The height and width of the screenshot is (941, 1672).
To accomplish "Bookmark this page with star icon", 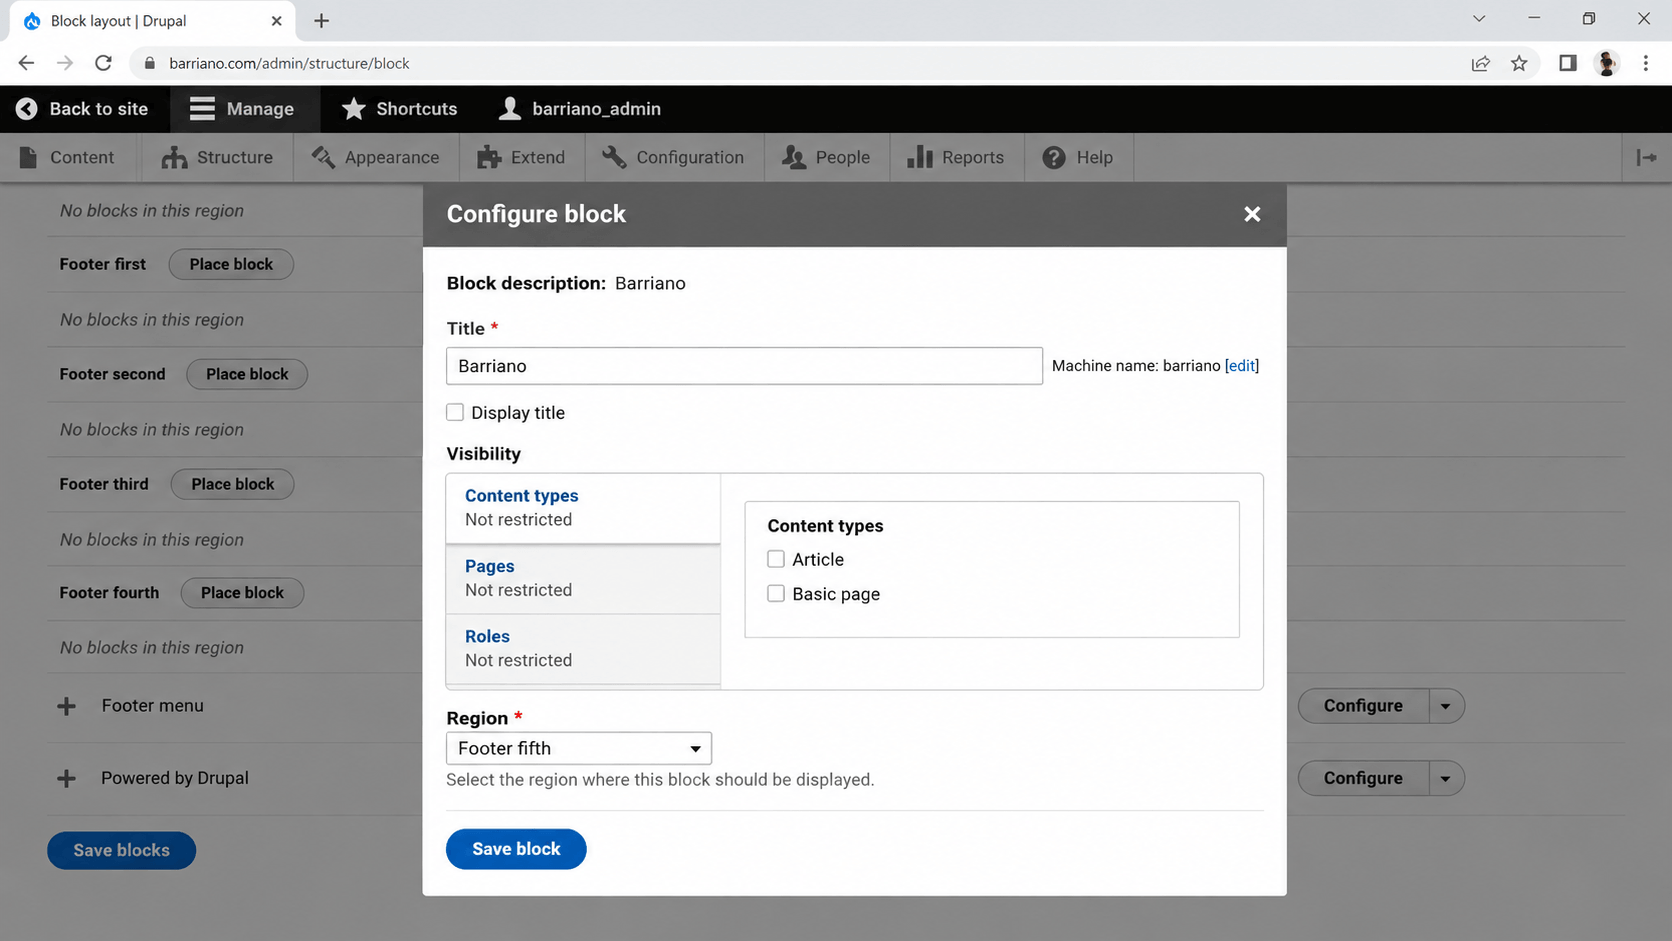I will 1519,63.
